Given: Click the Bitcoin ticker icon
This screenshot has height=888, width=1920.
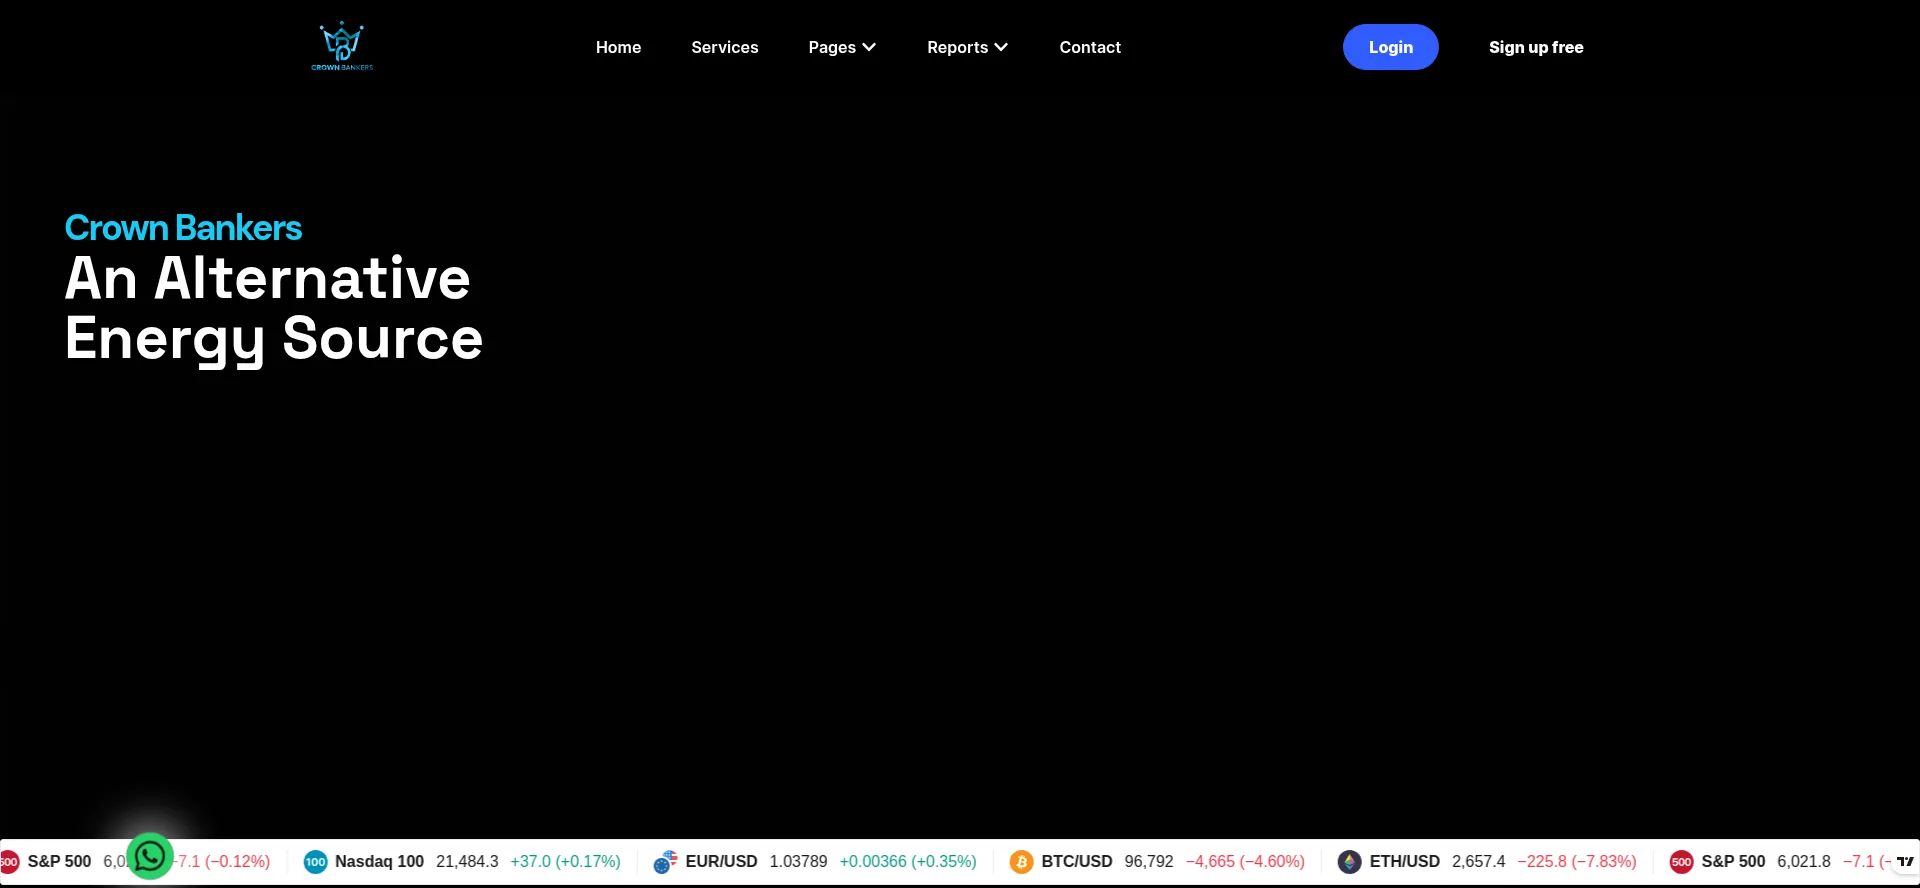Looking at the screenshot, I should tap(1021, 862).
